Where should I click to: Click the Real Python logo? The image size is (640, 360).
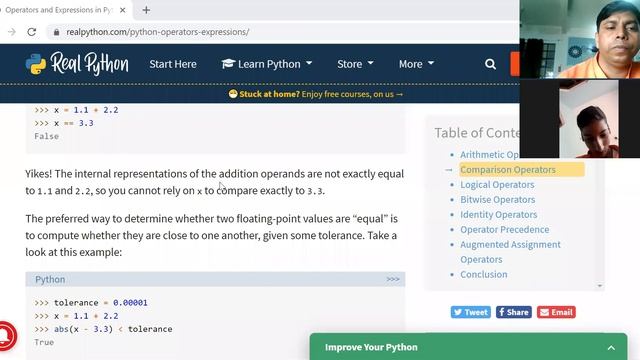[77, 64]
